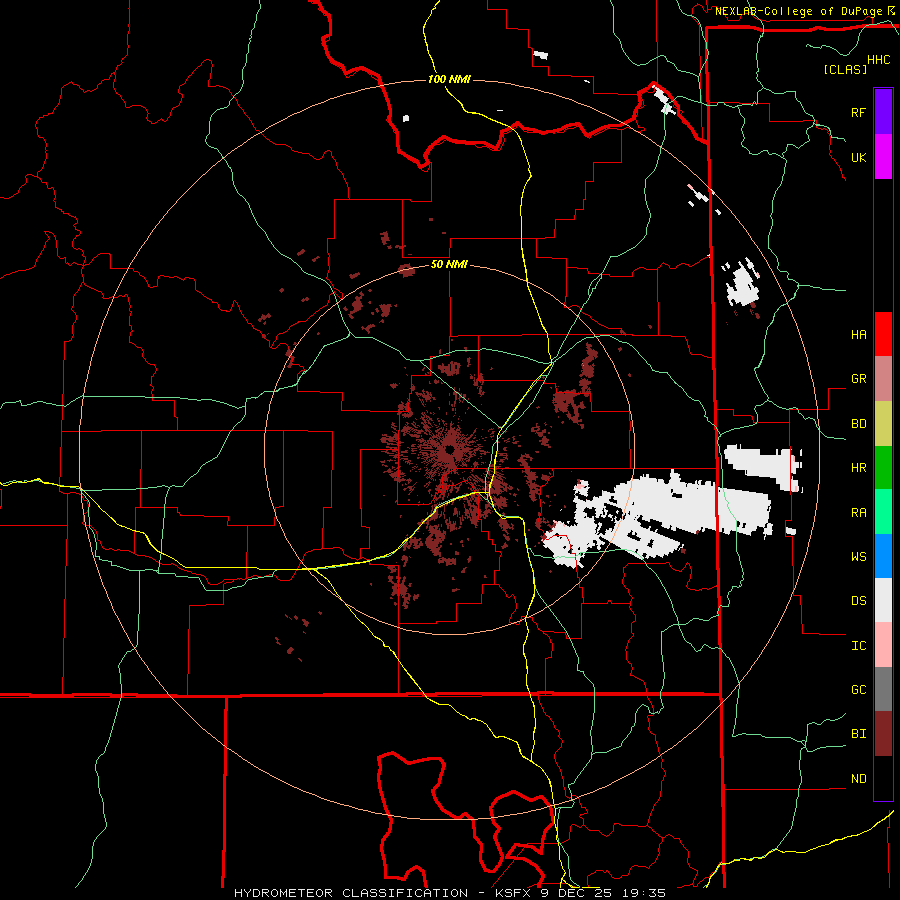Click the BD legend label
This screenshot has height=900, width=900.
[858, 424]
